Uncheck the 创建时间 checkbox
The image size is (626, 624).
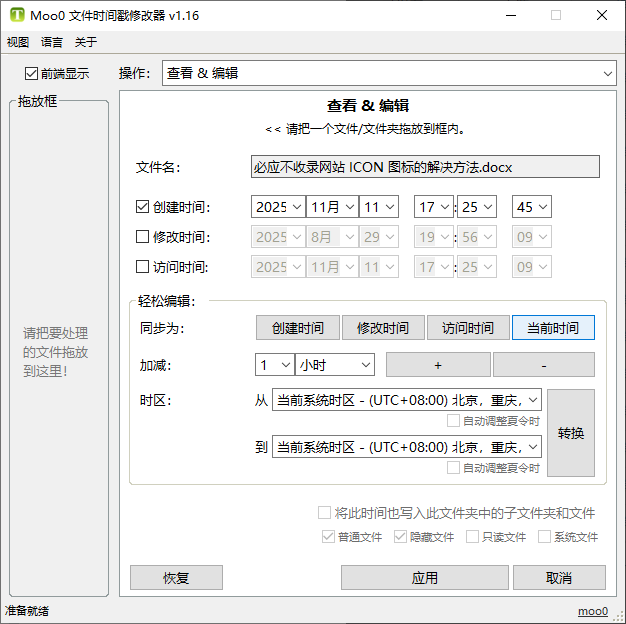coord(143,207)
